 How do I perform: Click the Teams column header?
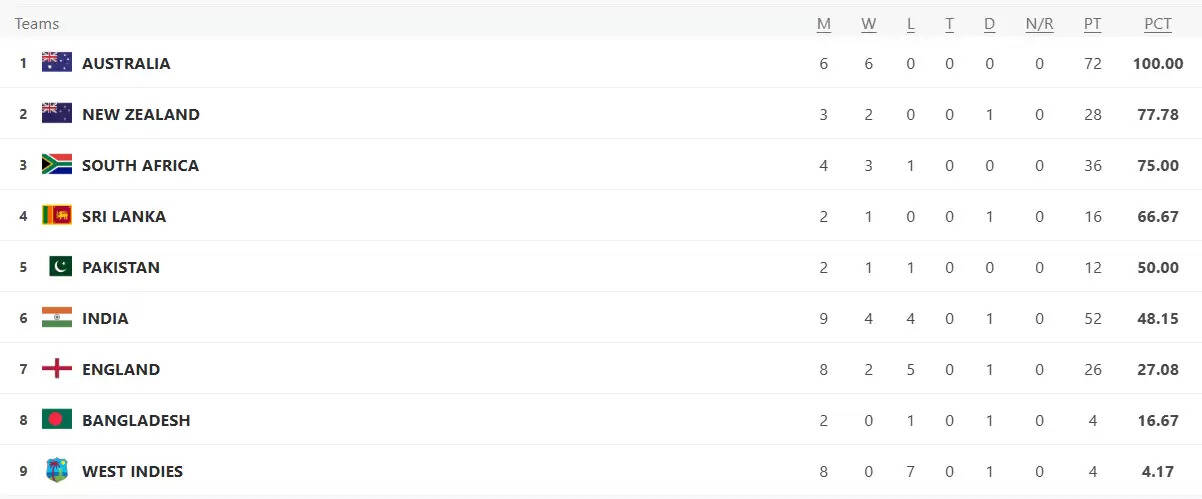37,24
